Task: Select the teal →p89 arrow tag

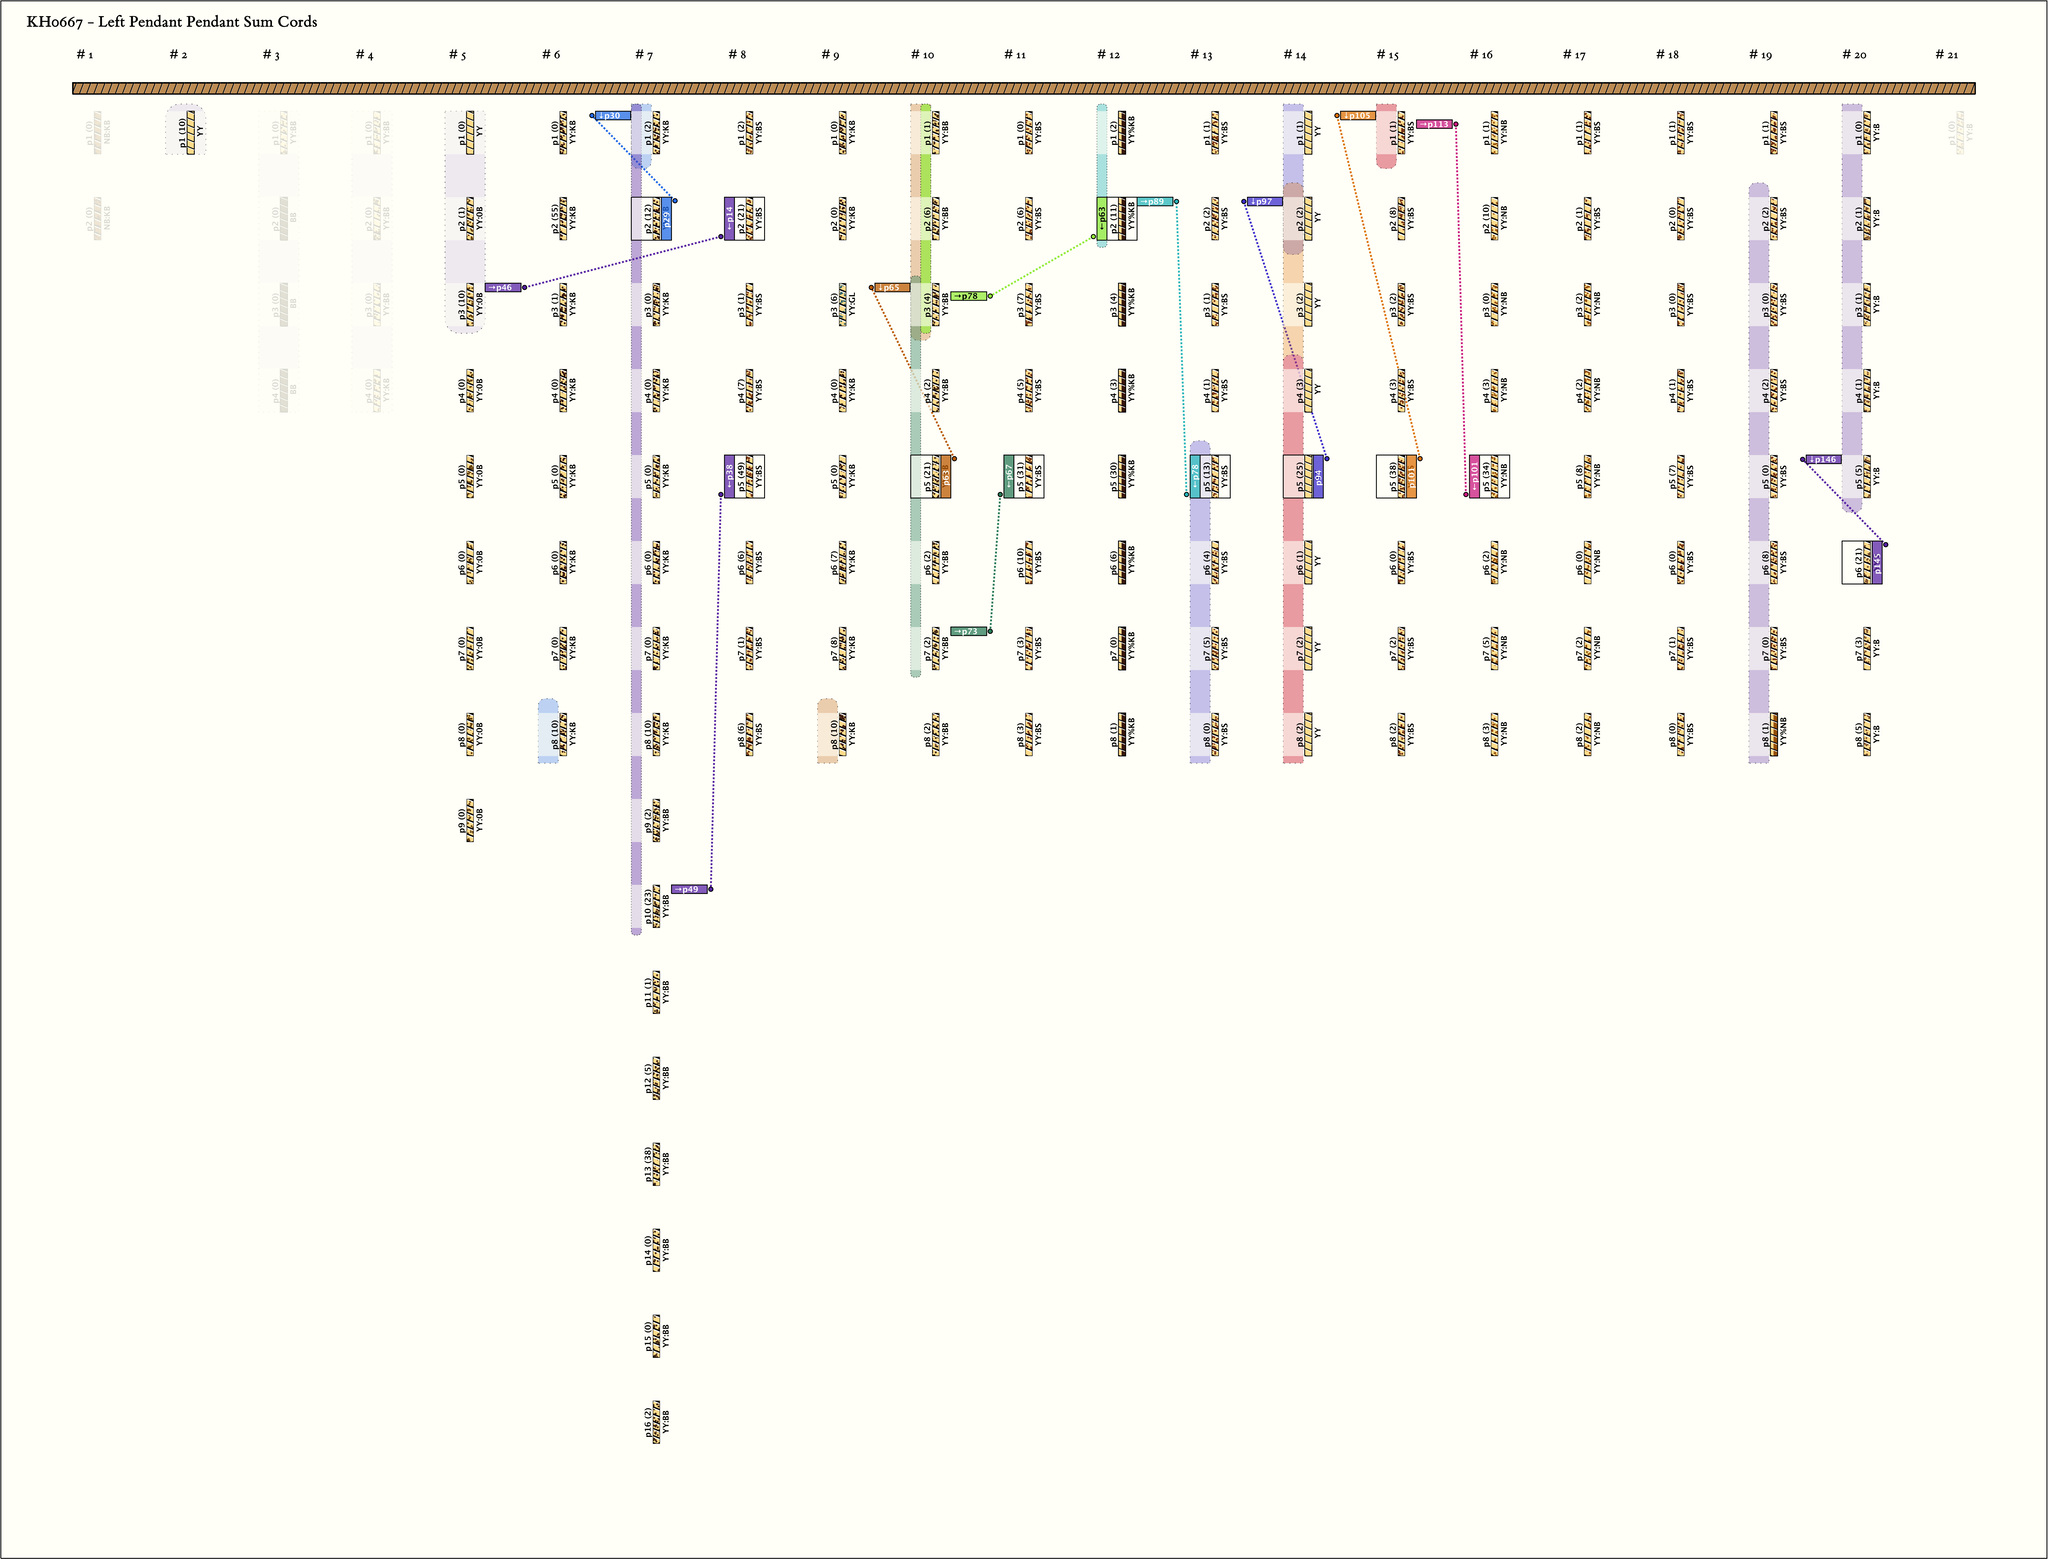Action: pos(1155,202)
